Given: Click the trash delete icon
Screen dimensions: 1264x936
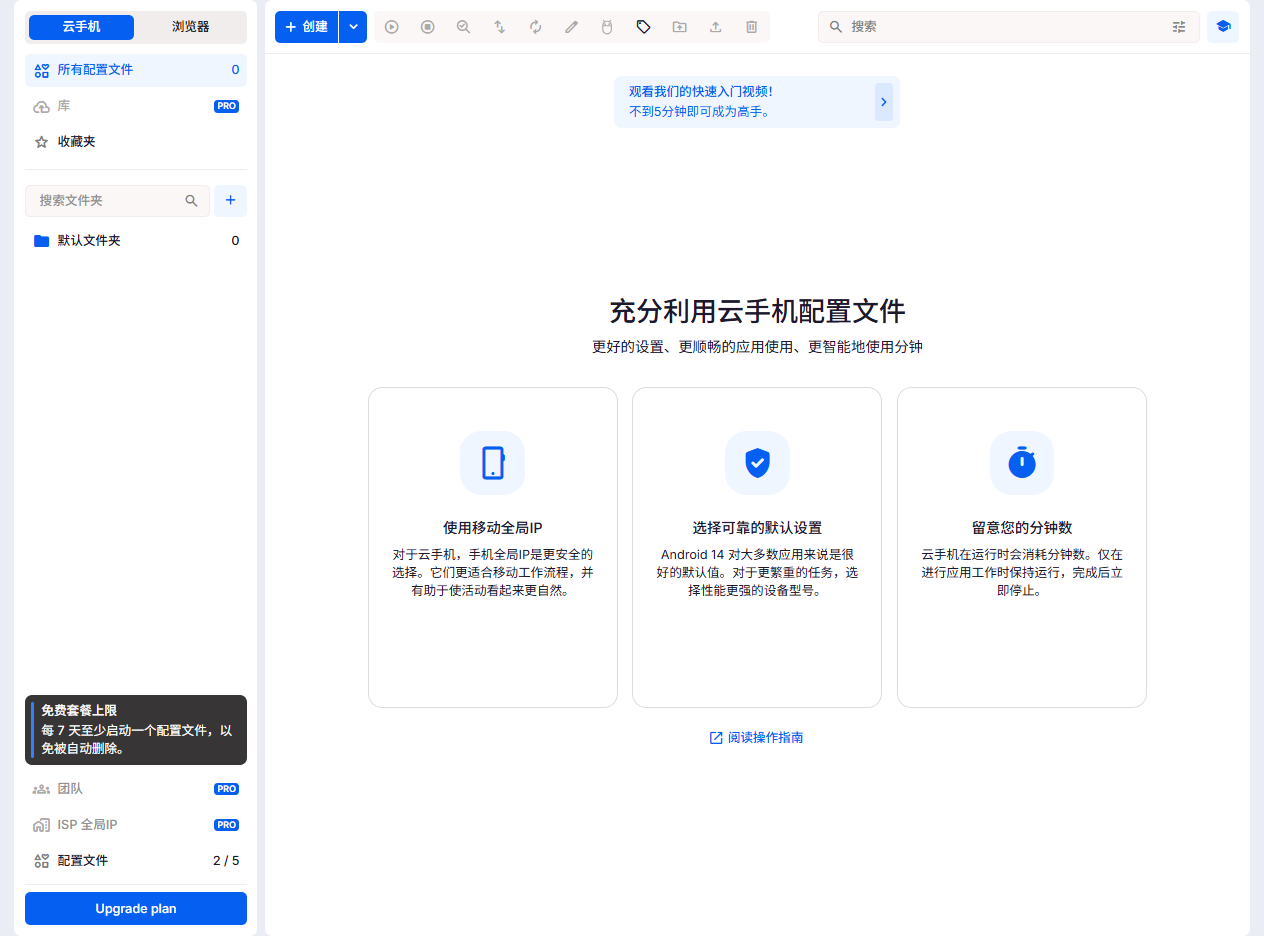Looking at the screenshot, I should coord(751,27).
